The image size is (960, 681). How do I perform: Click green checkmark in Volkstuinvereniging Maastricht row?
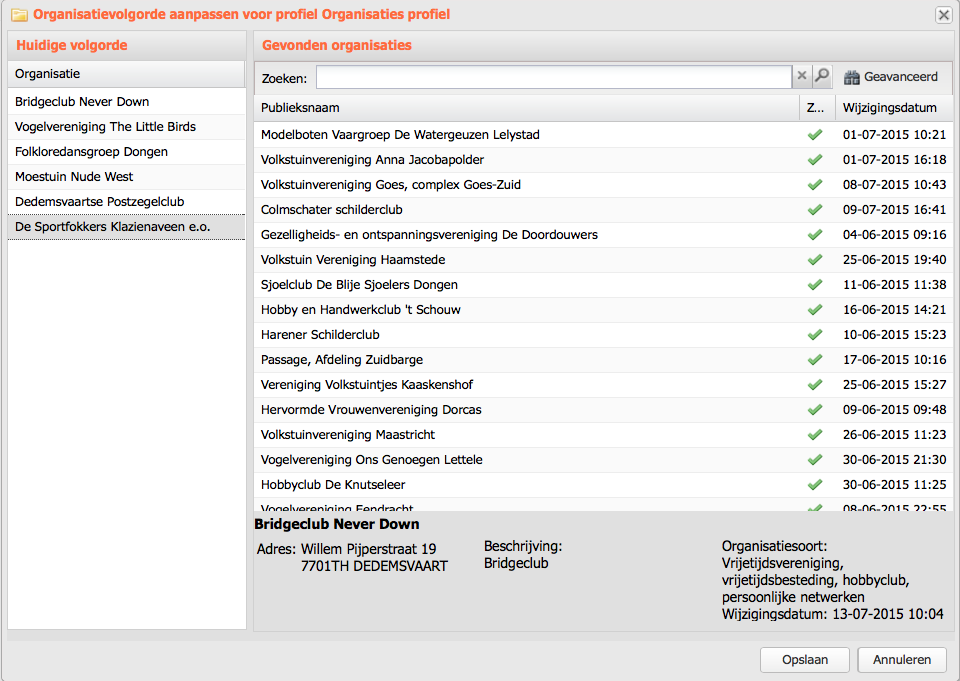(815, 435)
